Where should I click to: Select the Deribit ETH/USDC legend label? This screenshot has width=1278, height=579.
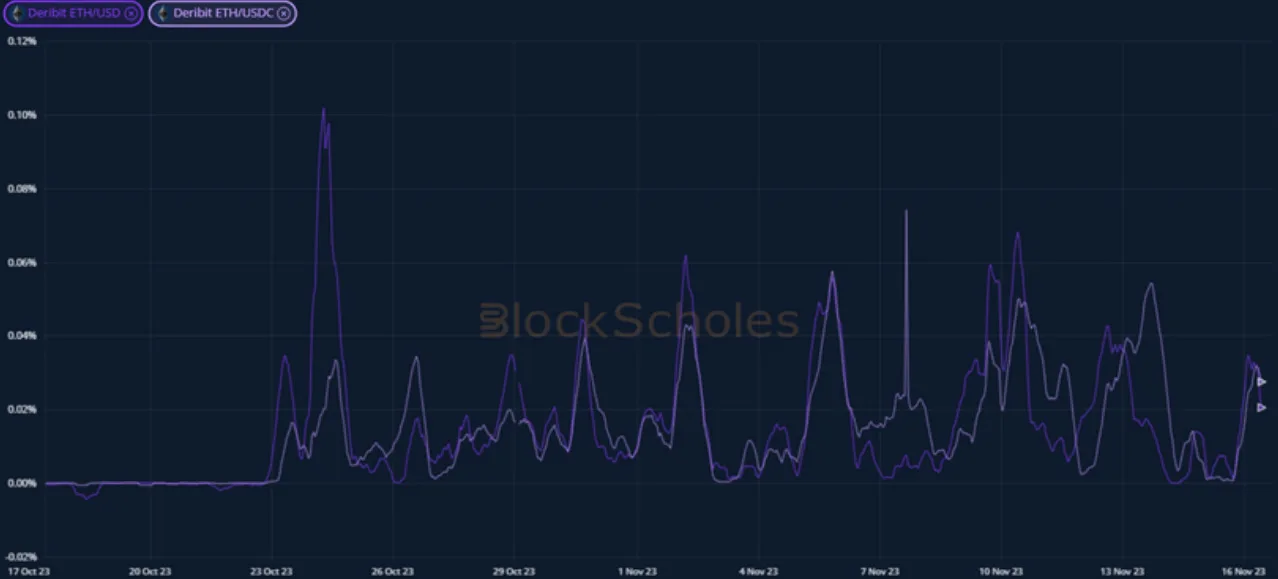pos(224,13)
